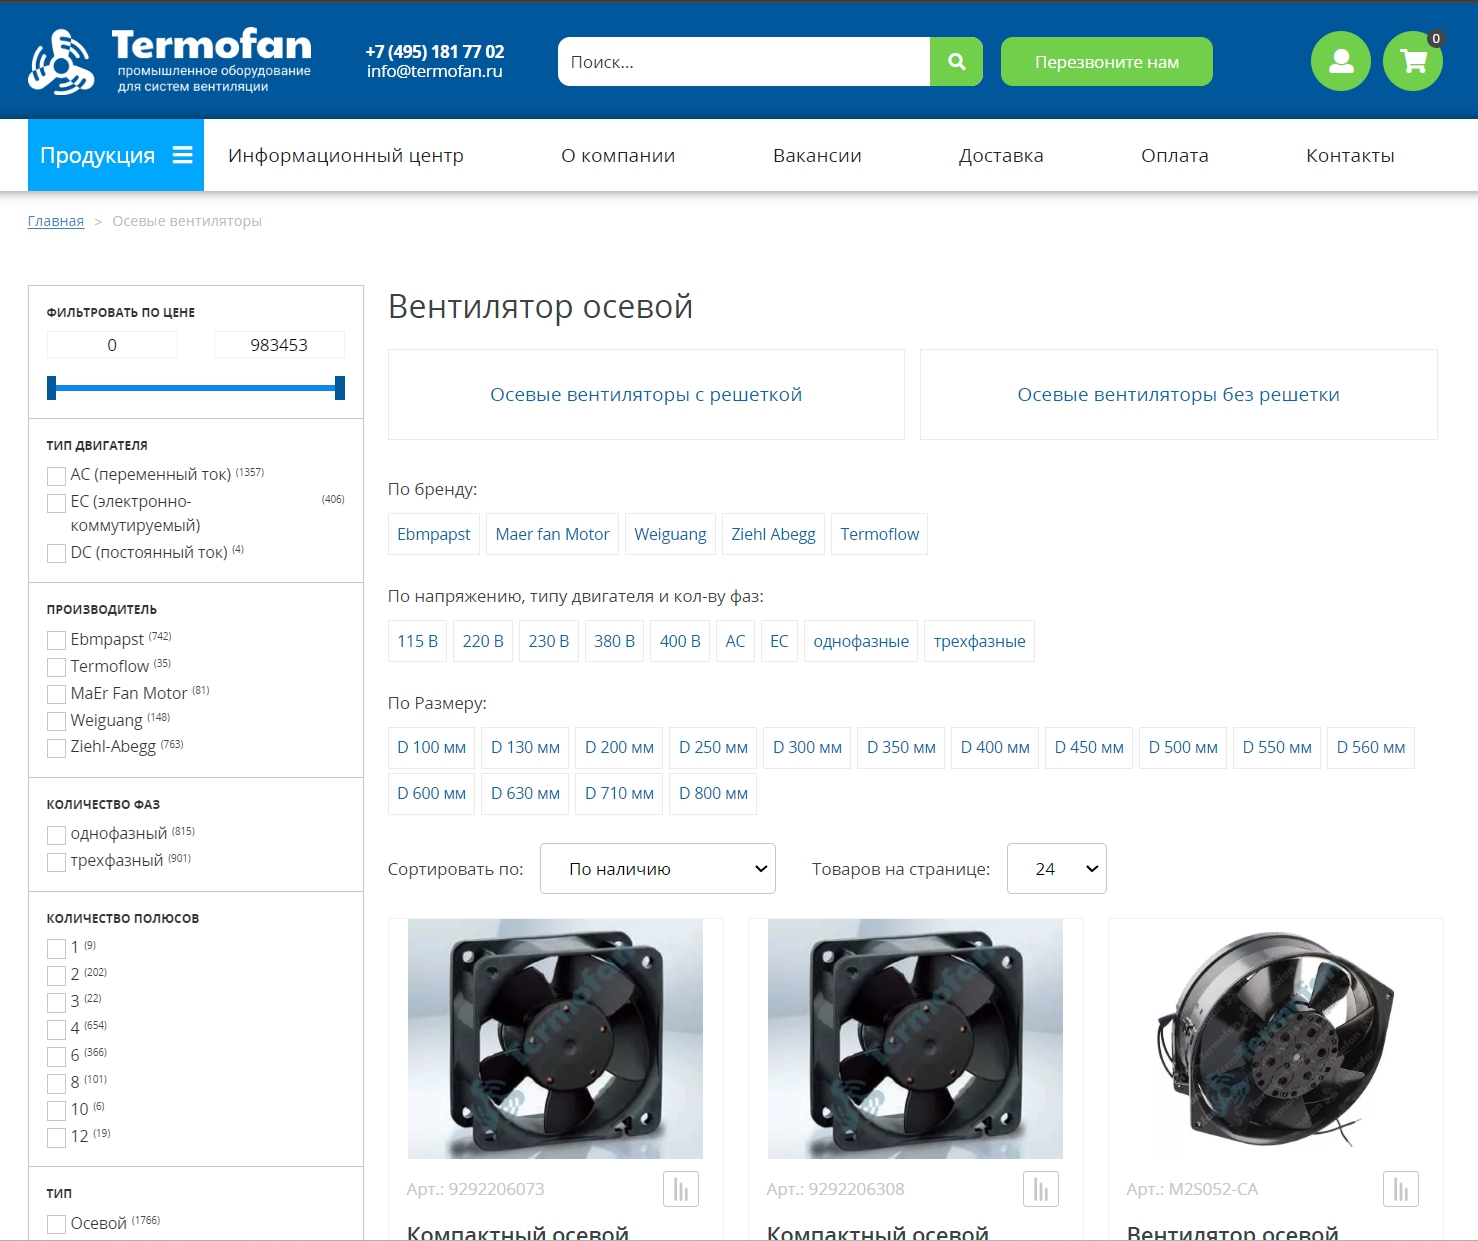
Task: Choose size D 100 мм
Action: tap(431, 748)
